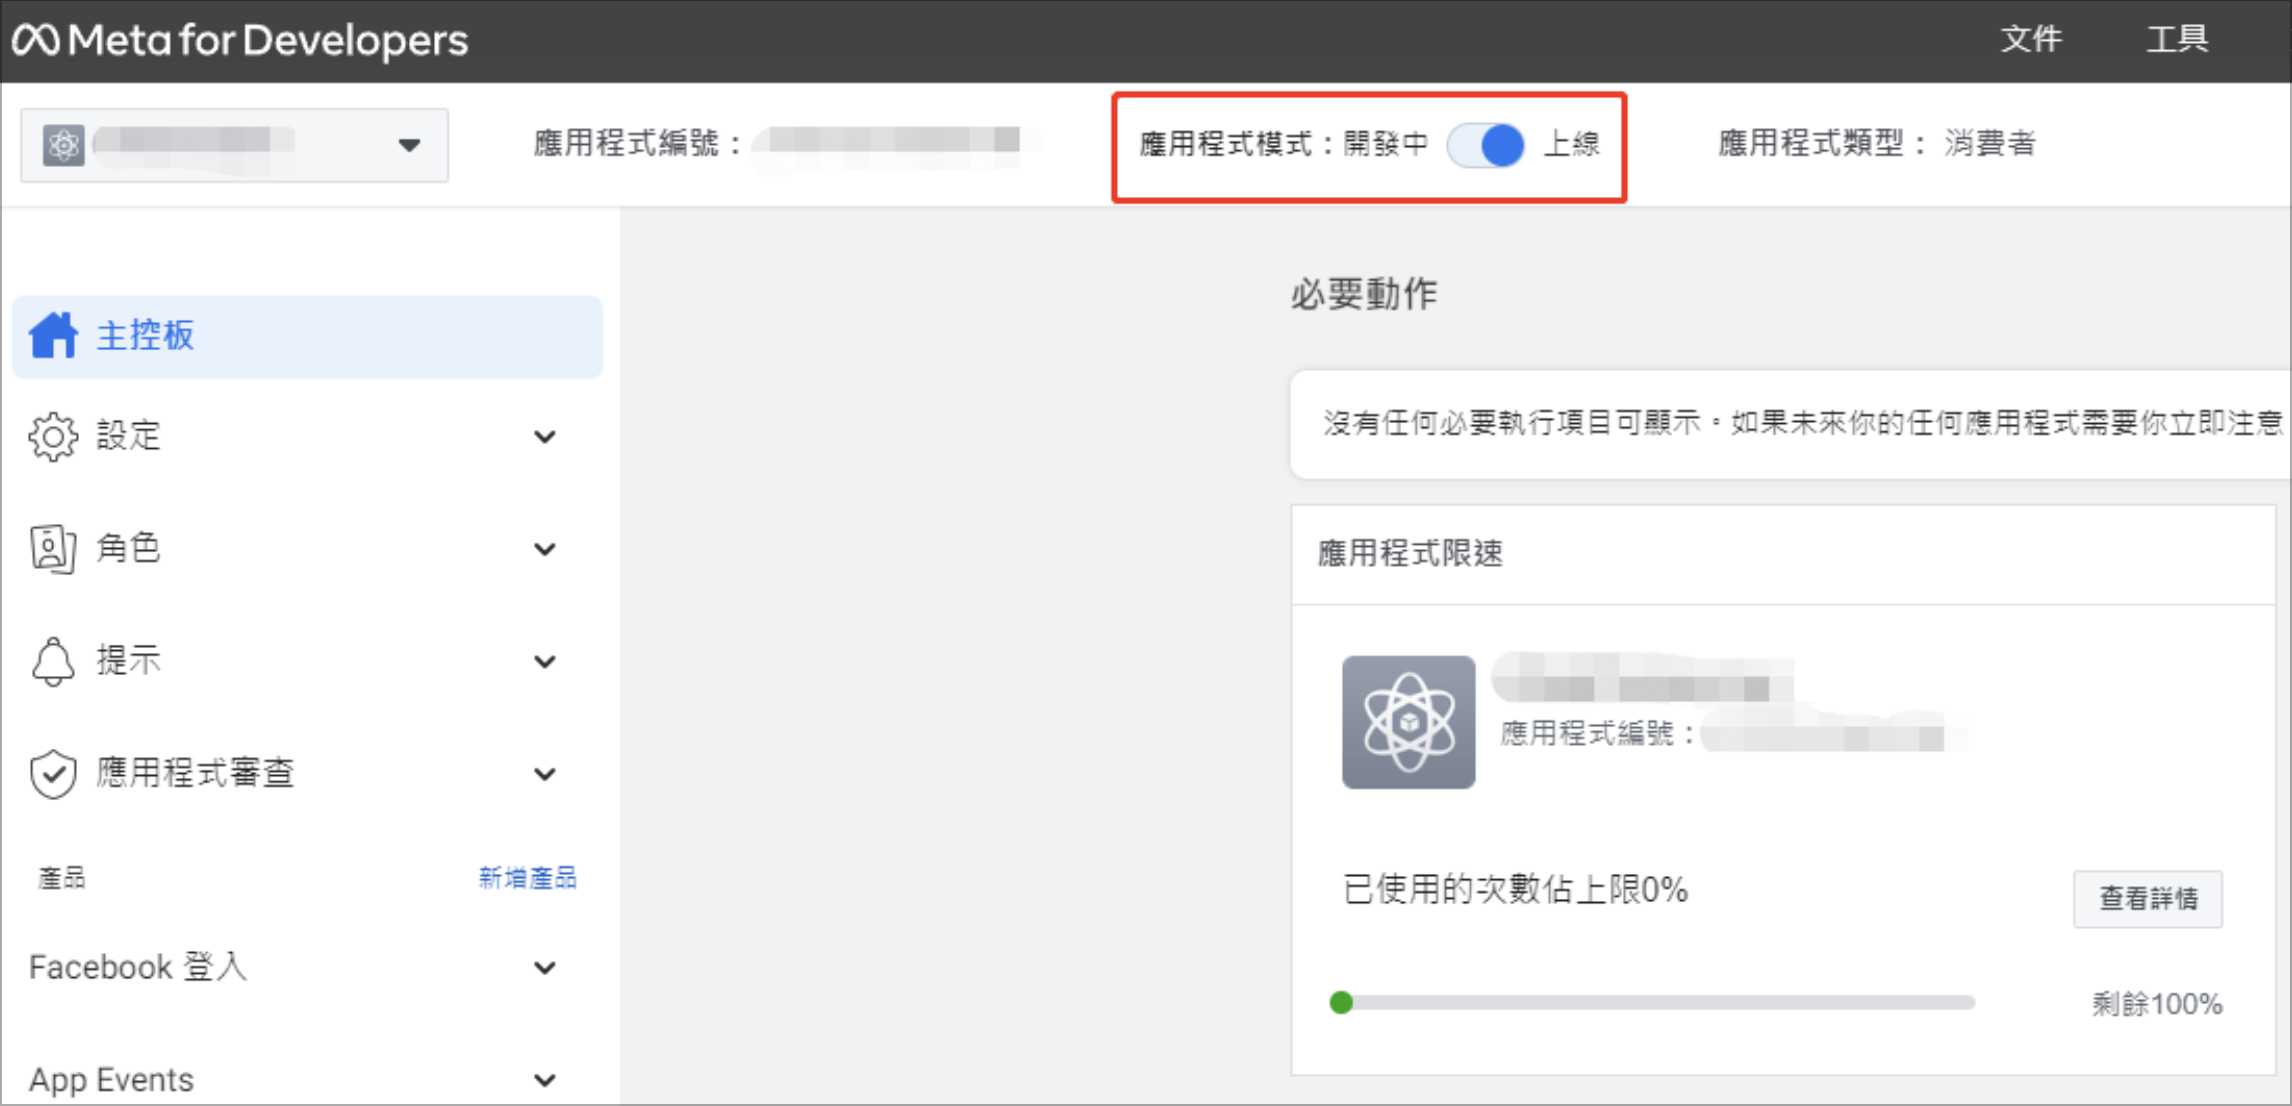The height and width of the screenshot is (1106, 2292).
Task: Open the 文件 menu in top bar
Action: click(2031, 39)
